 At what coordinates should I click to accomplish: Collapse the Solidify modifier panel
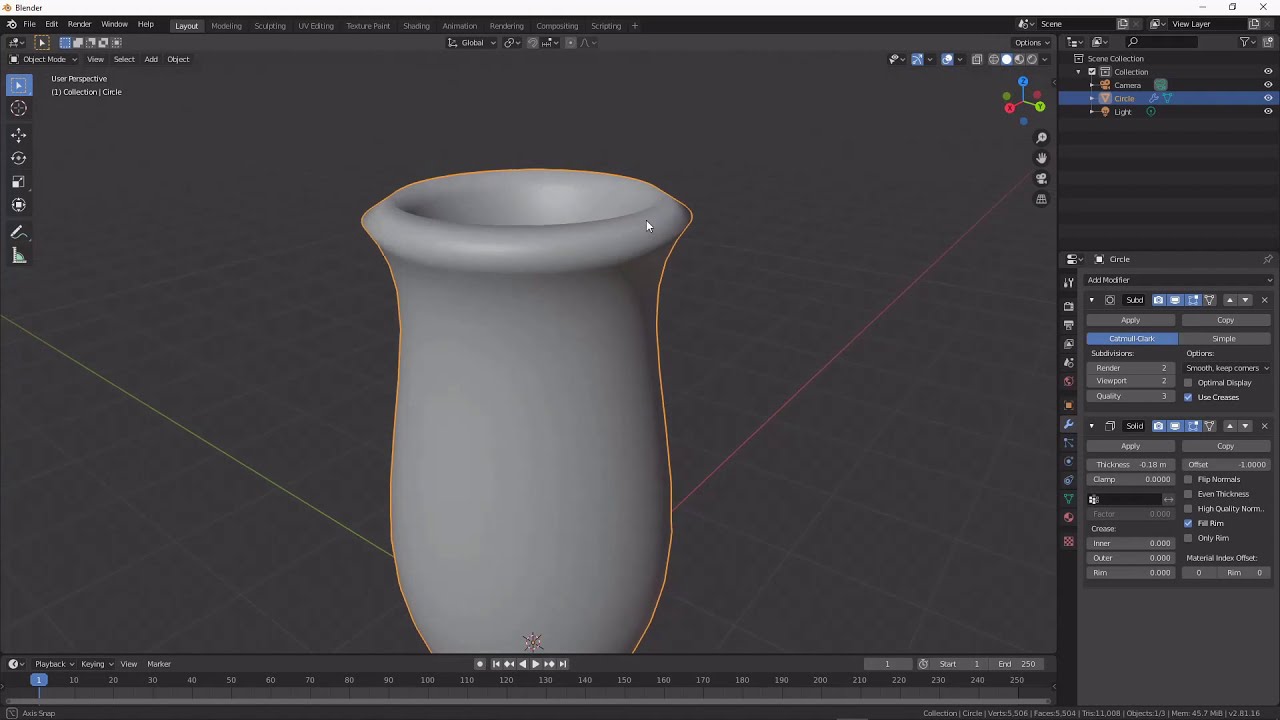(x=1091, y=426)
